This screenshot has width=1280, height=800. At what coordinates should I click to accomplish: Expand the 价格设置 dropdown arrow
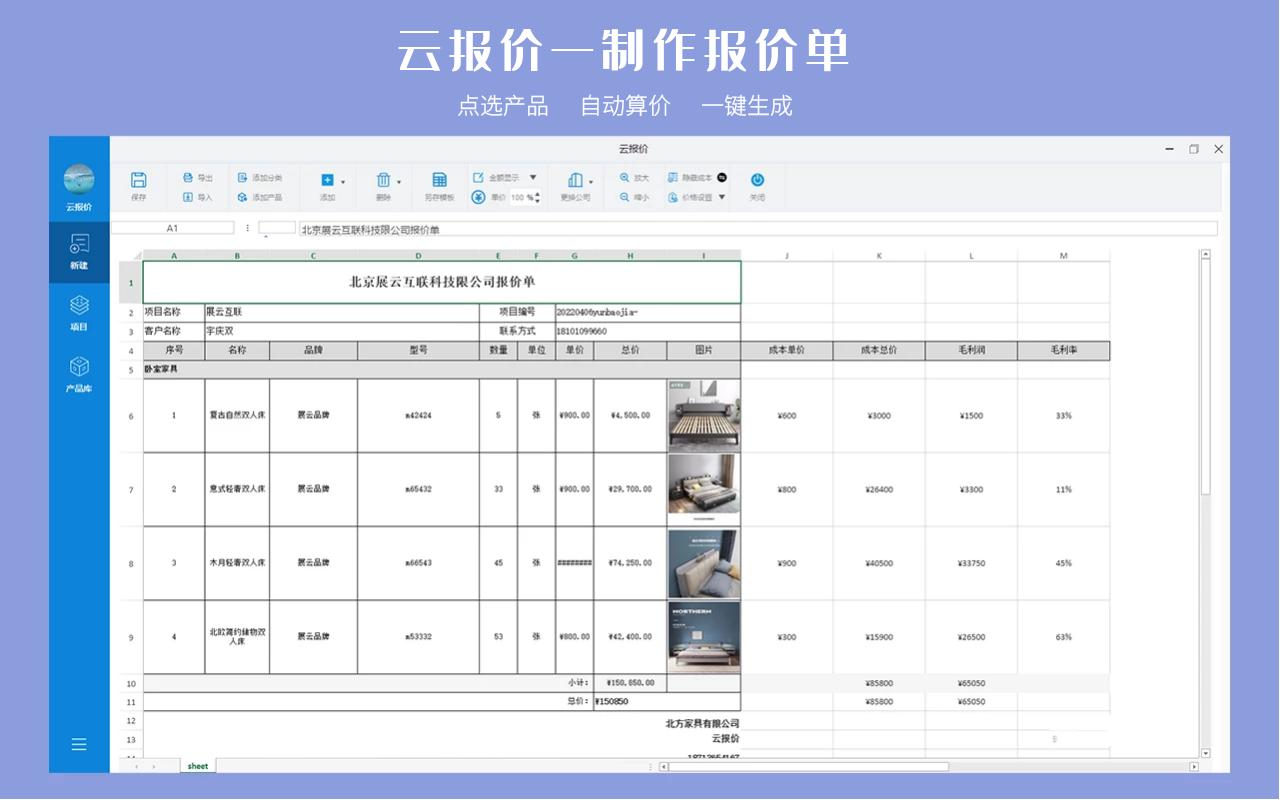pyautogui.click(x=720, y=197)
